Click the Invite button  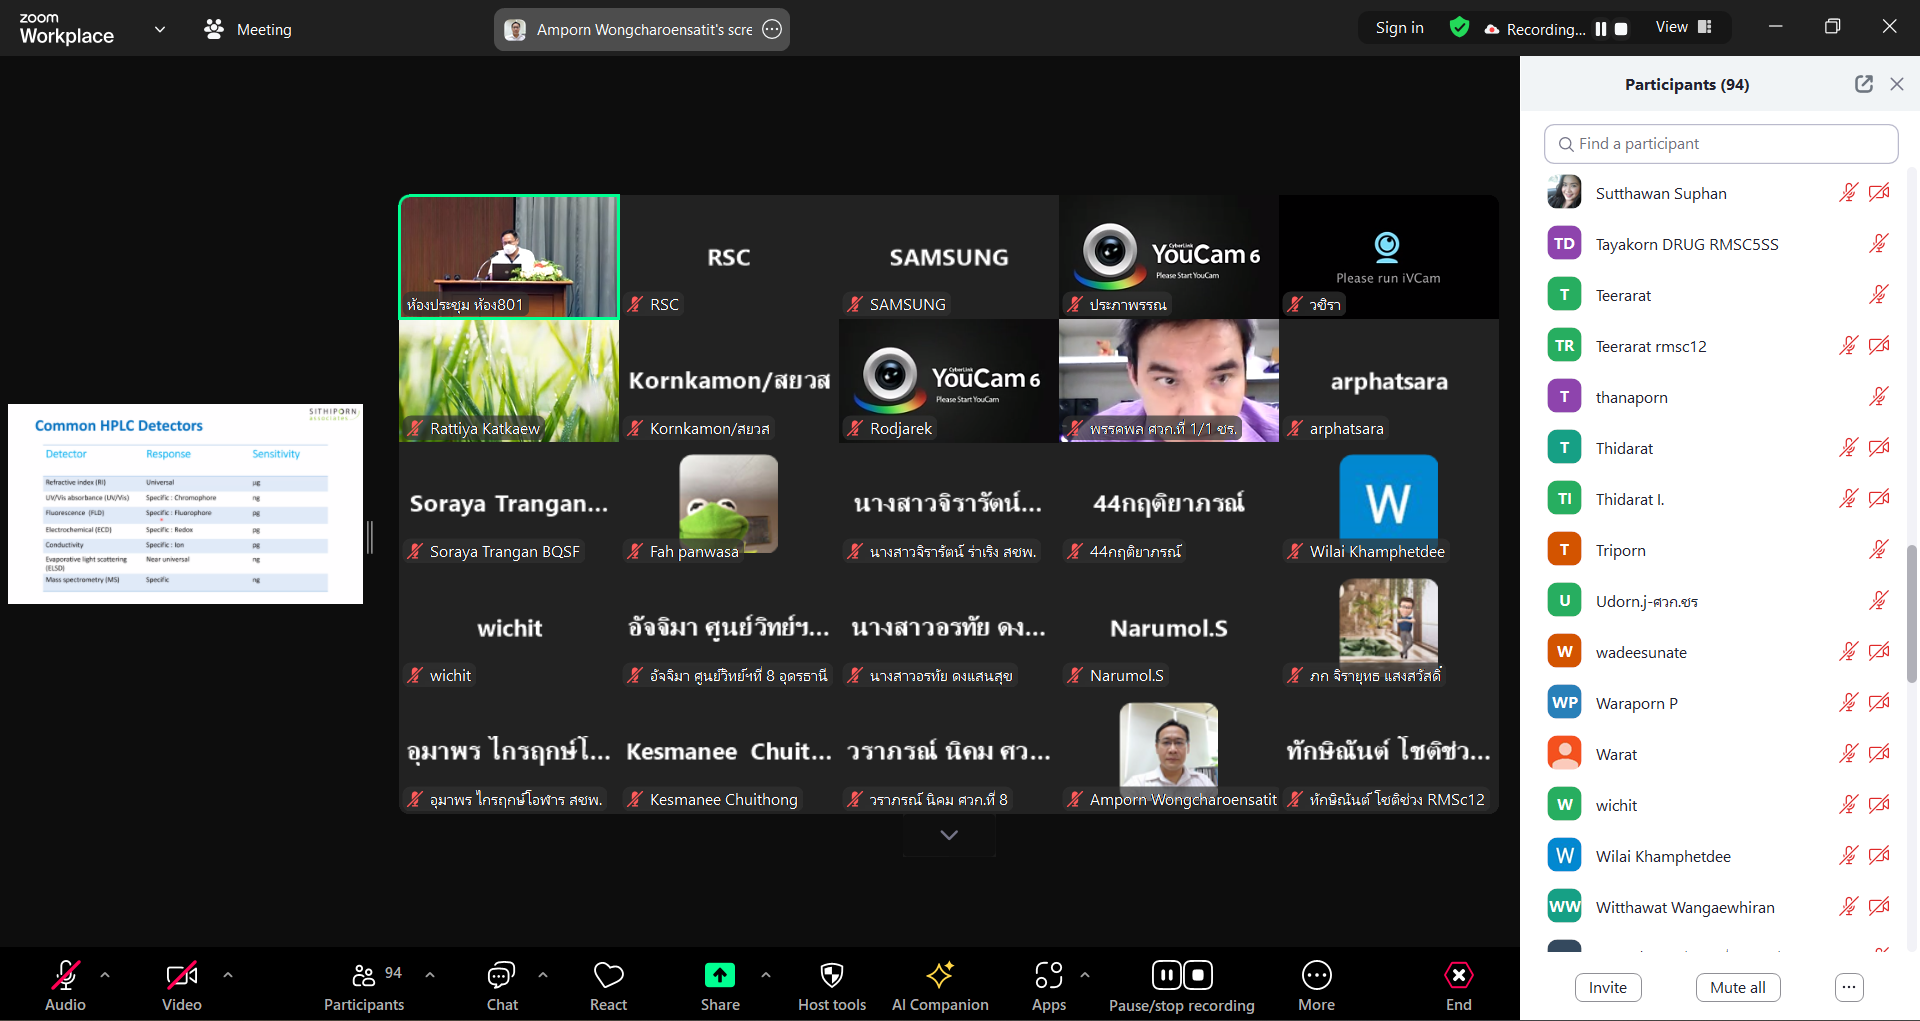(1607, 987)
